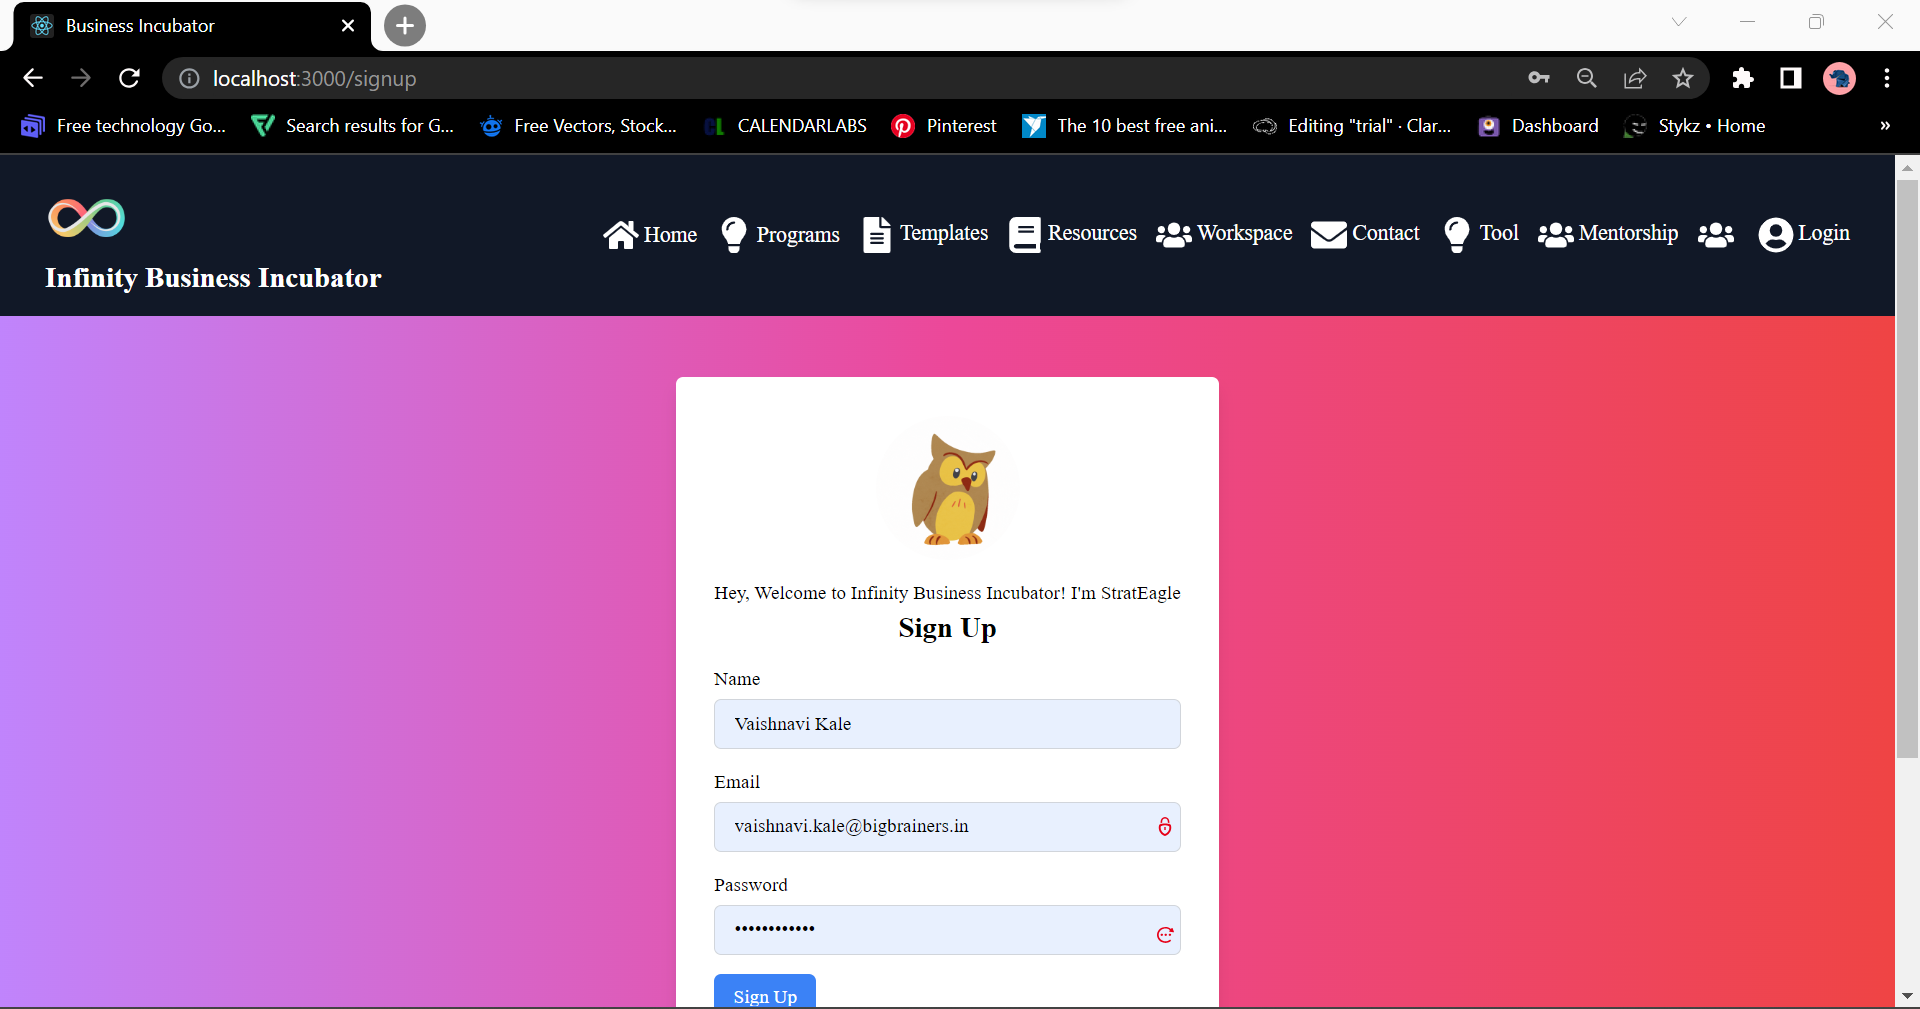Viewport: 1920px width, 1009px height.
Task: Open a new tab with plus button
Action: [x=405, y=26]
